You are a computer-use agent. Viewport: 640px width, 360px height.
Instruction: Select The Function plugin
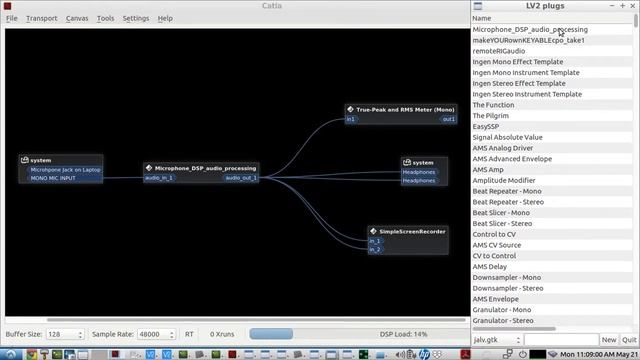click(552, 105)
